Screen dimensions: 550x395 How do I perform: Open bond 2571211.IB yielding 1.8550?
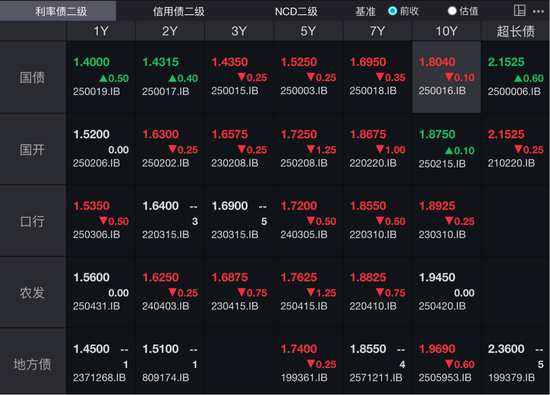click(377, 361)
